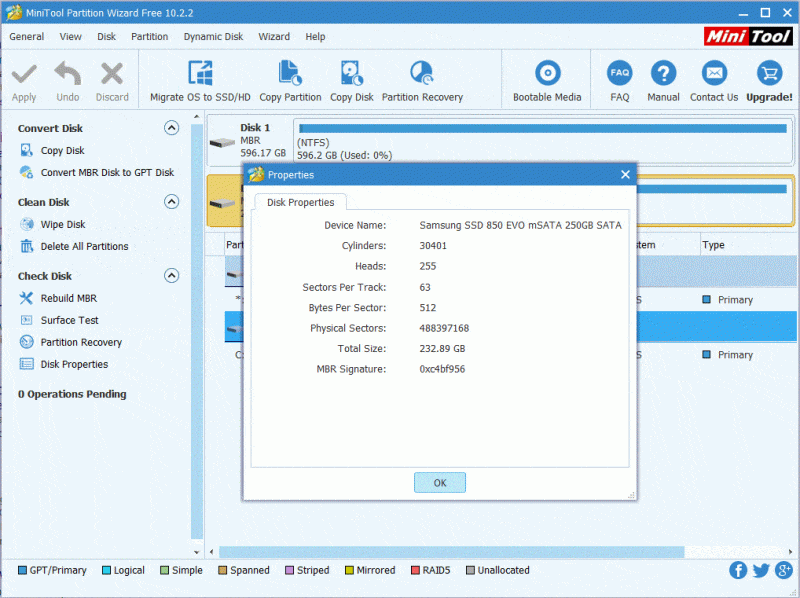Viewport: 800px width, 598px height.
Task: Select Partition Recovery in the Check Disk list
Action: pyautogui.click(x=81, y=342)
